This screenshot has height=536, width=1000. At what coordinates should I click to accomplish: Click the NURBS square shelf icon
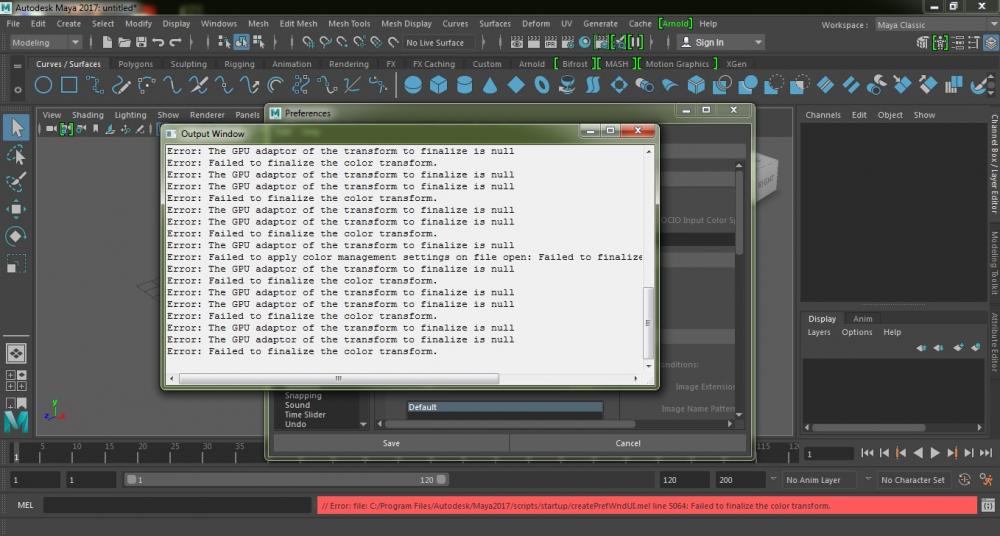(69, 86)
